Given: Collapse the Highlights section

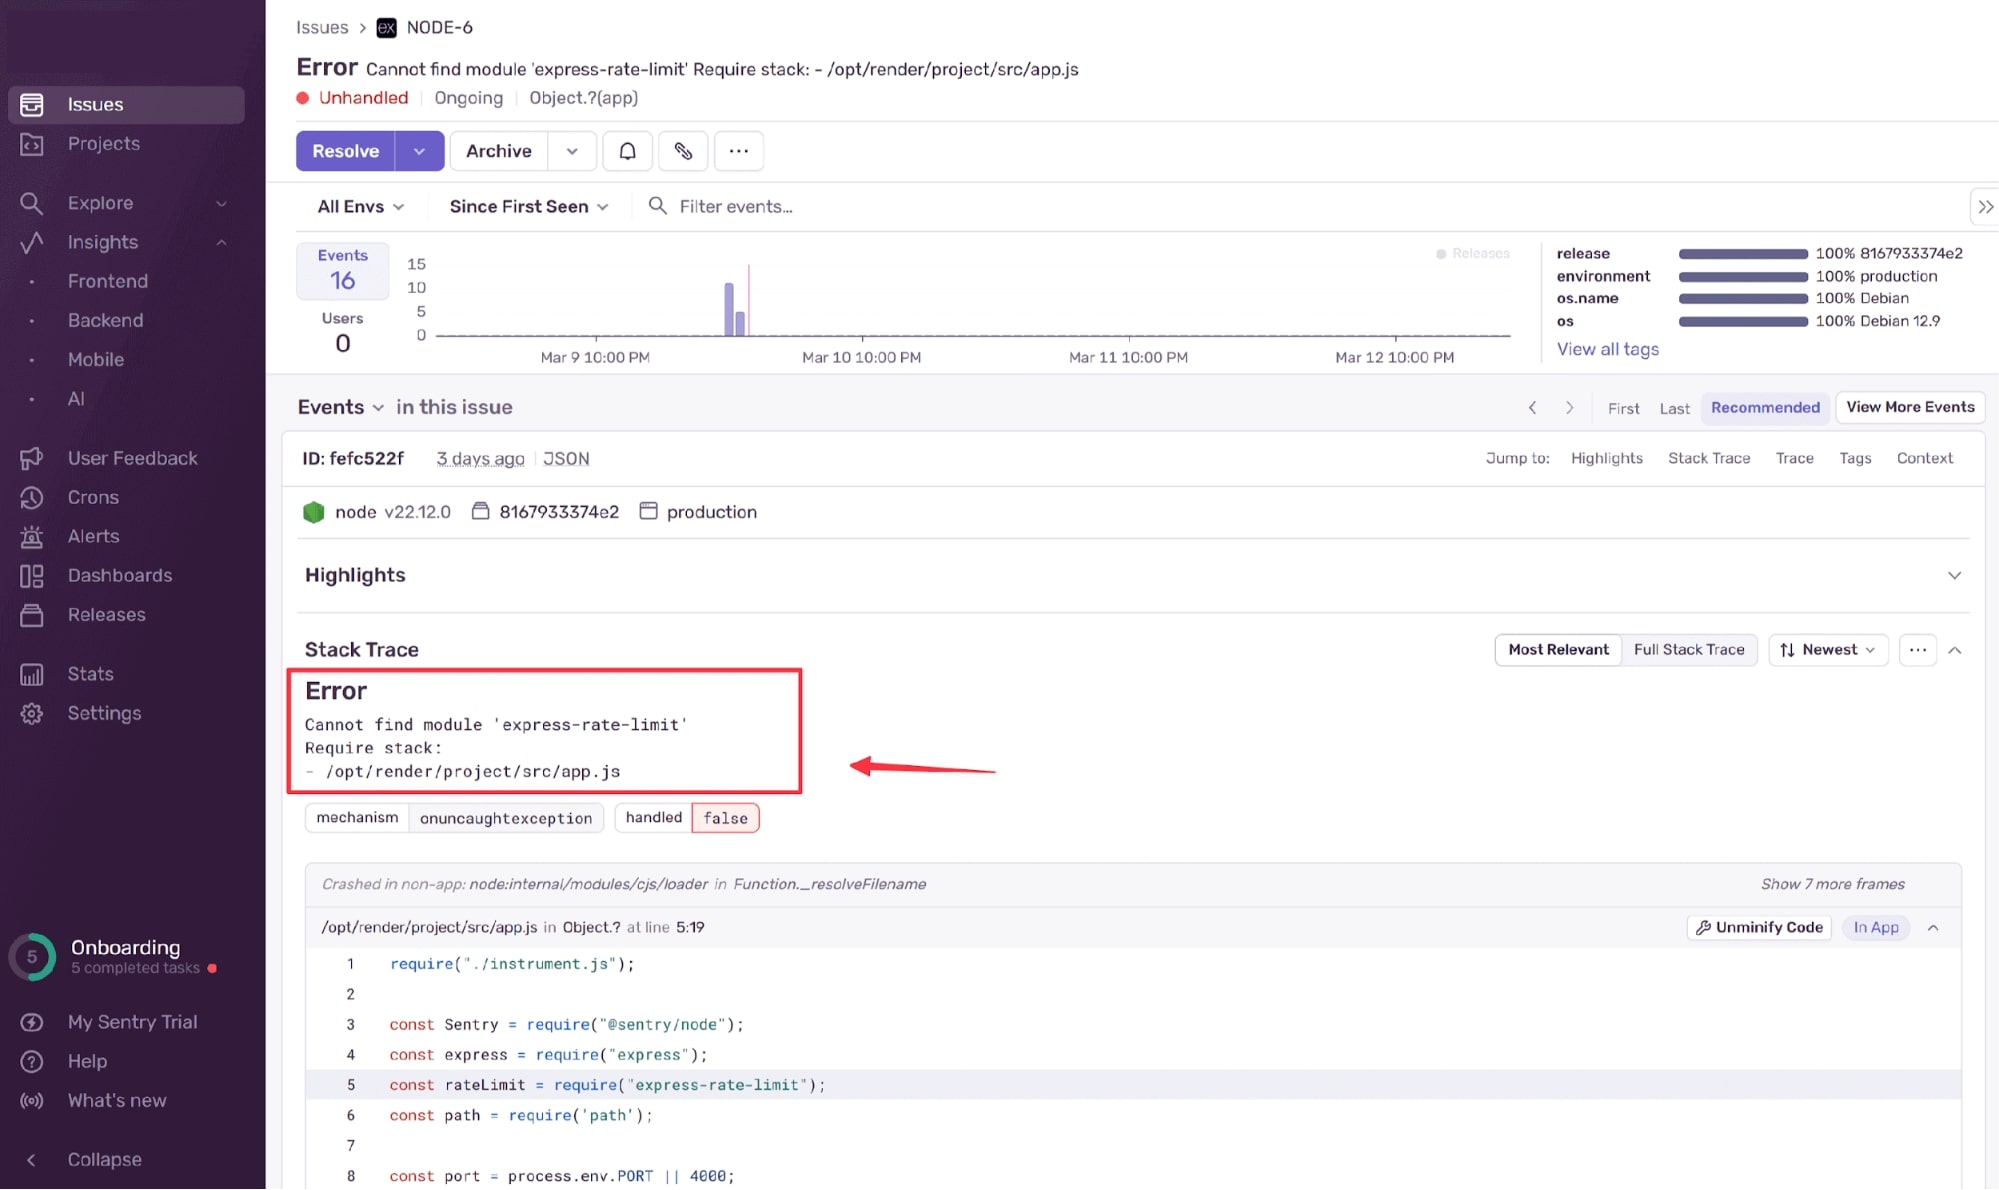Looking at the screenshot, I should tap(1954, 575).
